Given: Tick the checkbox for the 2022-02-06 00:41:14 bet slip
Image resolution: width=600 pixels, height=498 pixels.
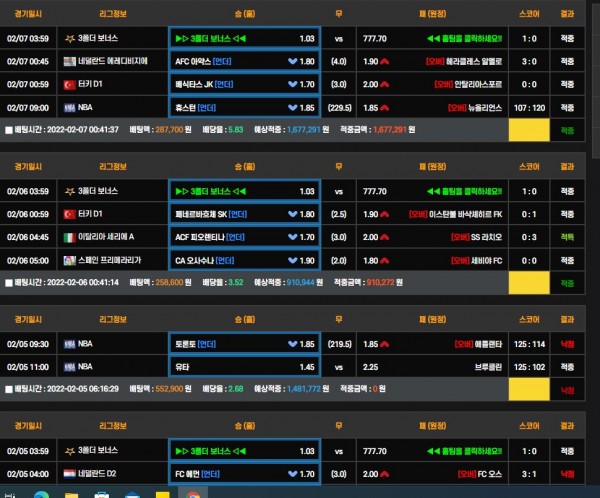Looking at the screenshot, I should point(9,283).
